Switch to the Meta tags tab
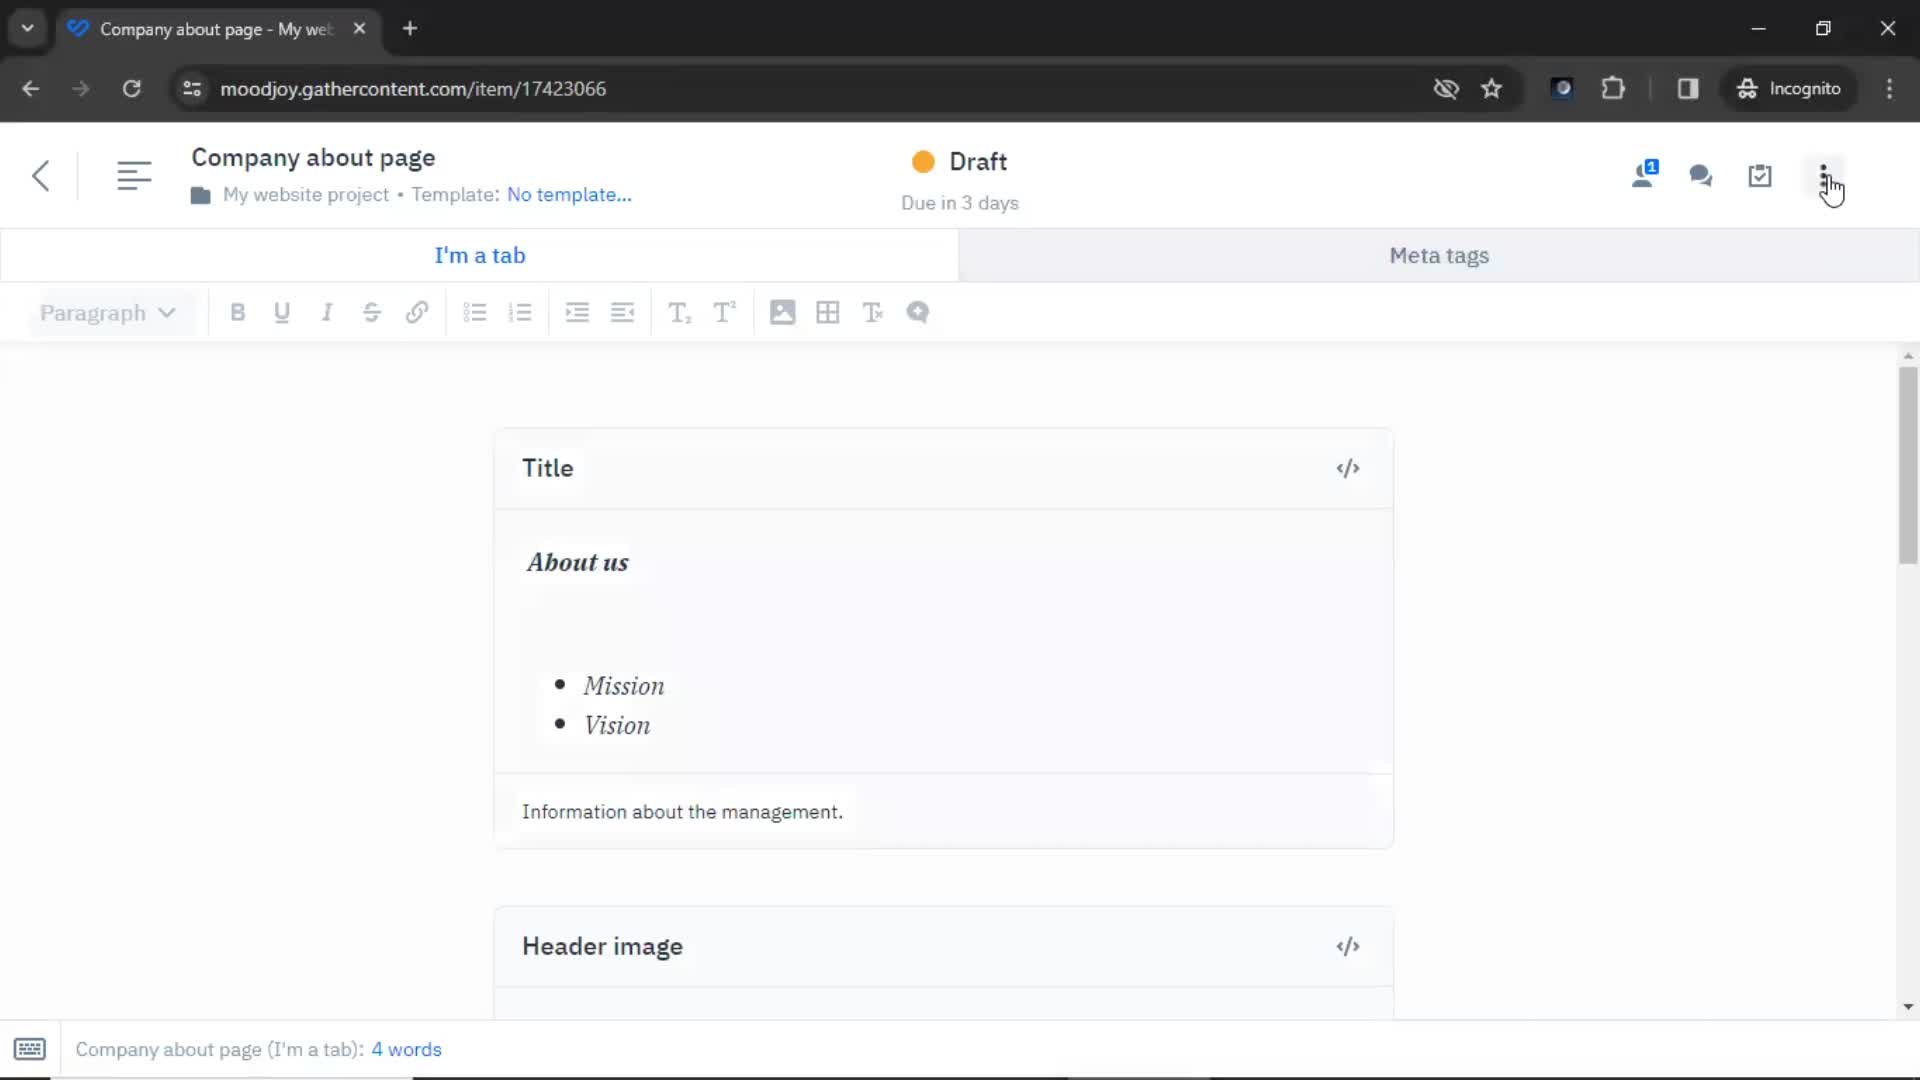This screenshot has height=1080, width=1920. (1439, 255)
